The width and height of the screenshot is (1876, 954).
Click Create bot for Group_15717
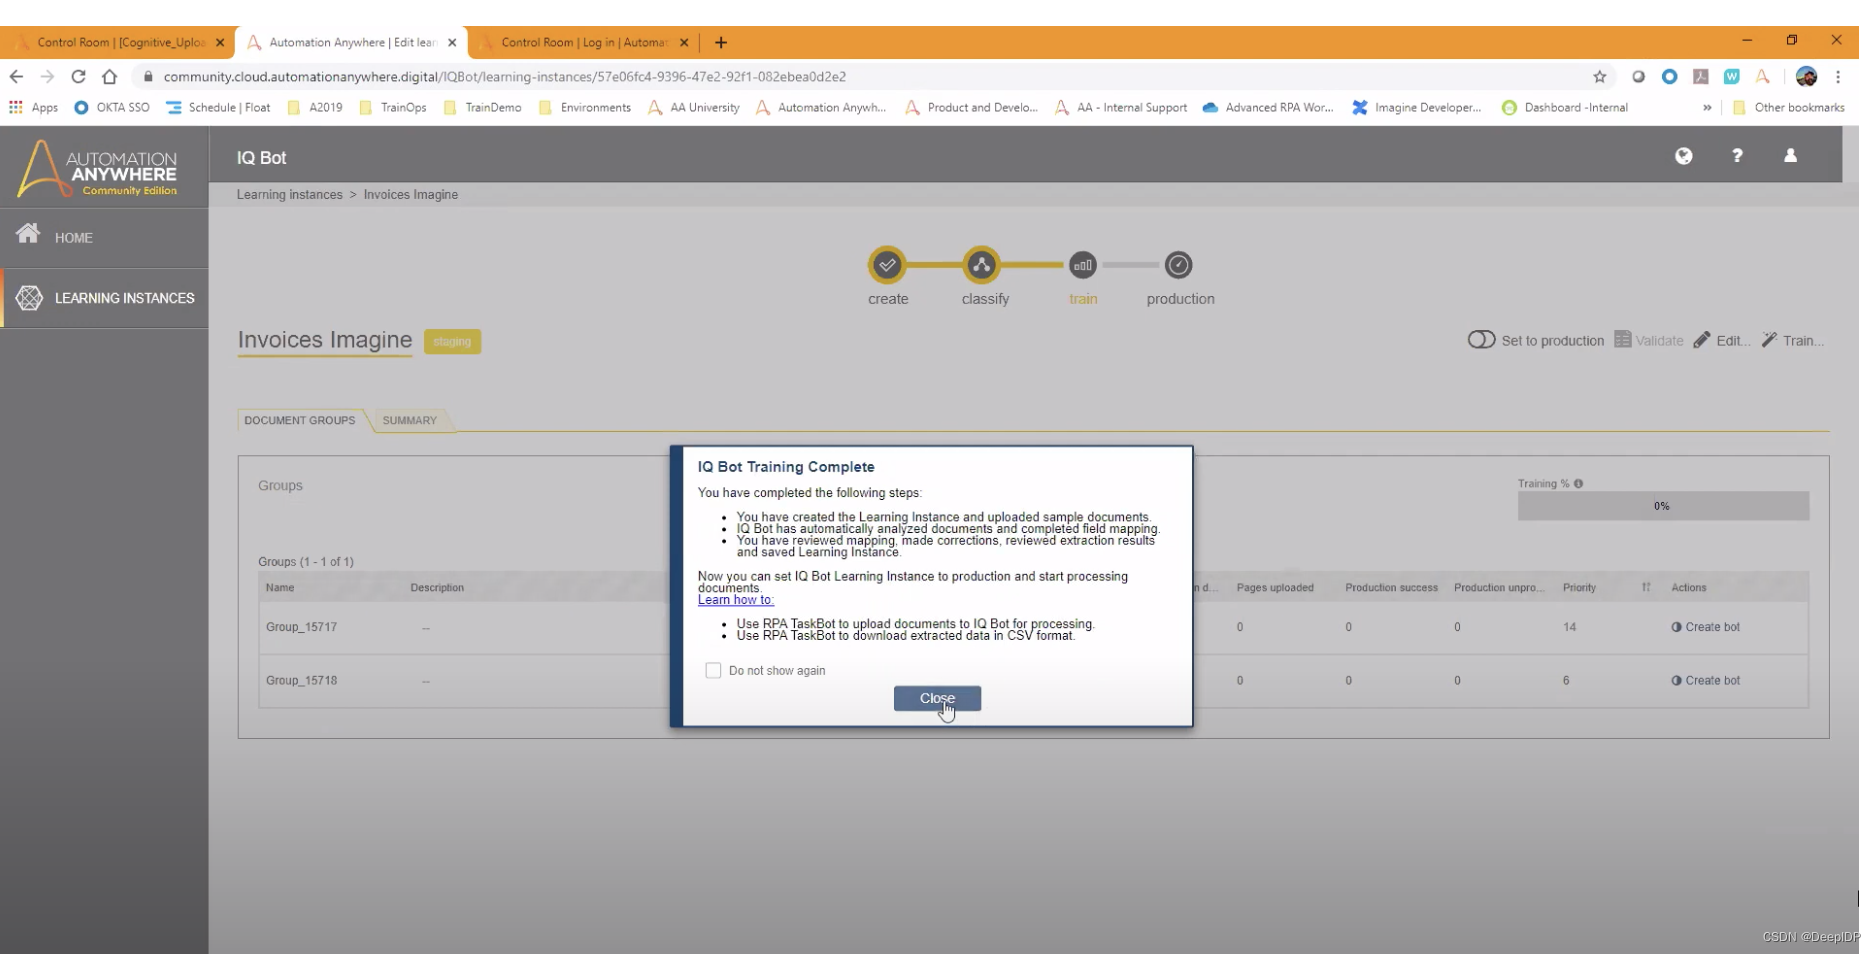pos(1706,627)
